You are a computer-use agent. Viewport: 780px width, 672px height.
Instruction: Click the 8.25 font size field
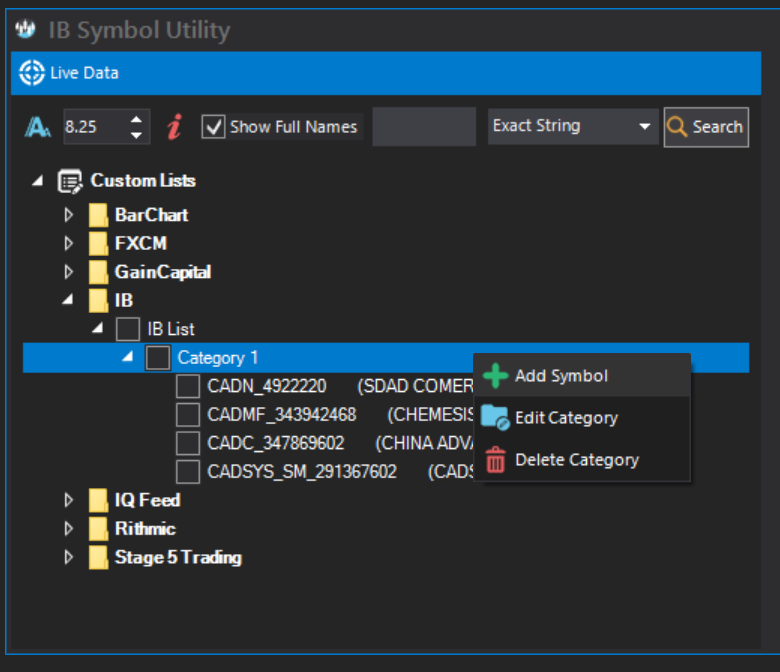95,127
